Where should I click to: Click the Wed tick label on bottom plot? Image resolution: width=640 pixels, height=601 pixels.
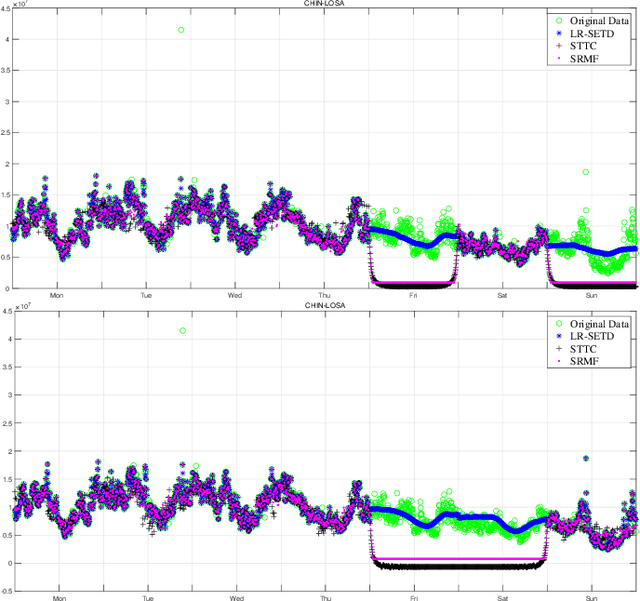[235, 598]
